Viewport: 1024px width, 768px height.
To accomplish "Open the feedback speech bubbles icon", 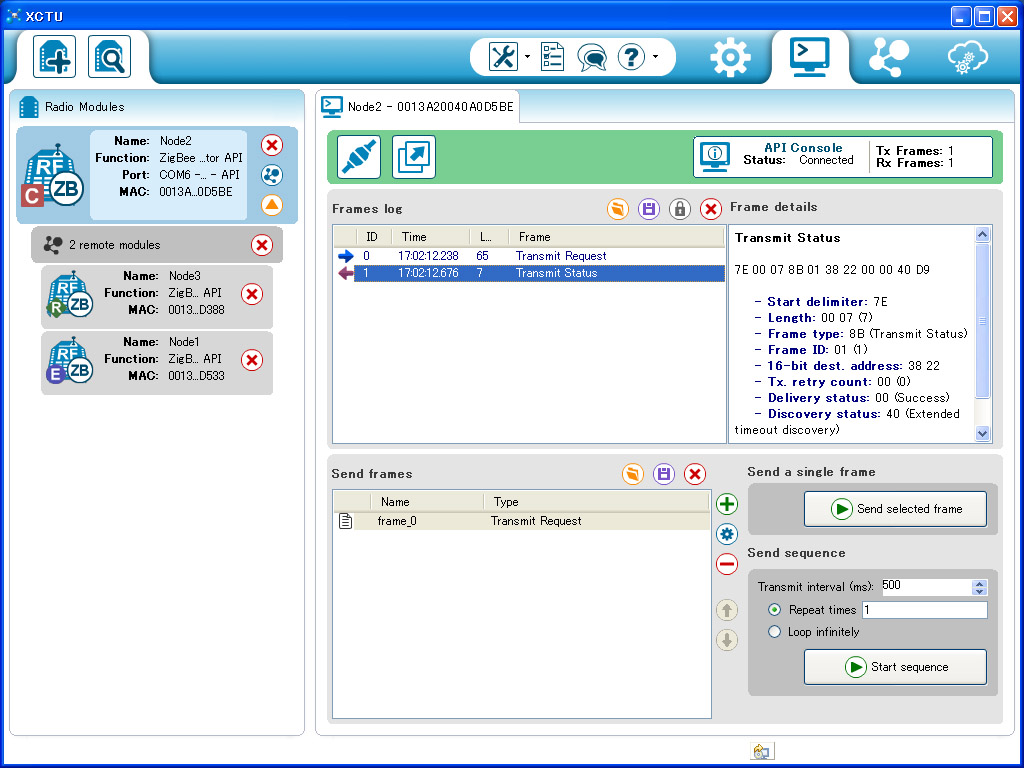I will (x=592, y=57).
